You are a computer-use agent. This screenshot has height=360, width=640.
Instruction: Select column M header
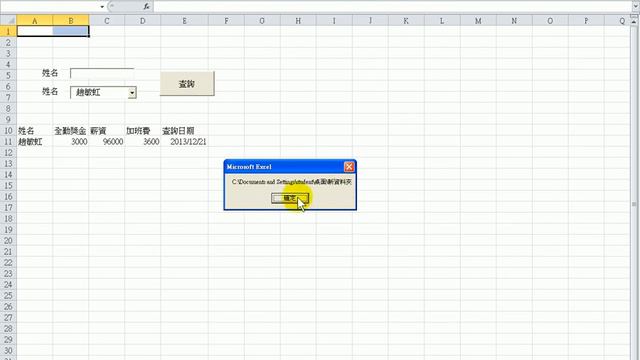[x=478, y=20]
